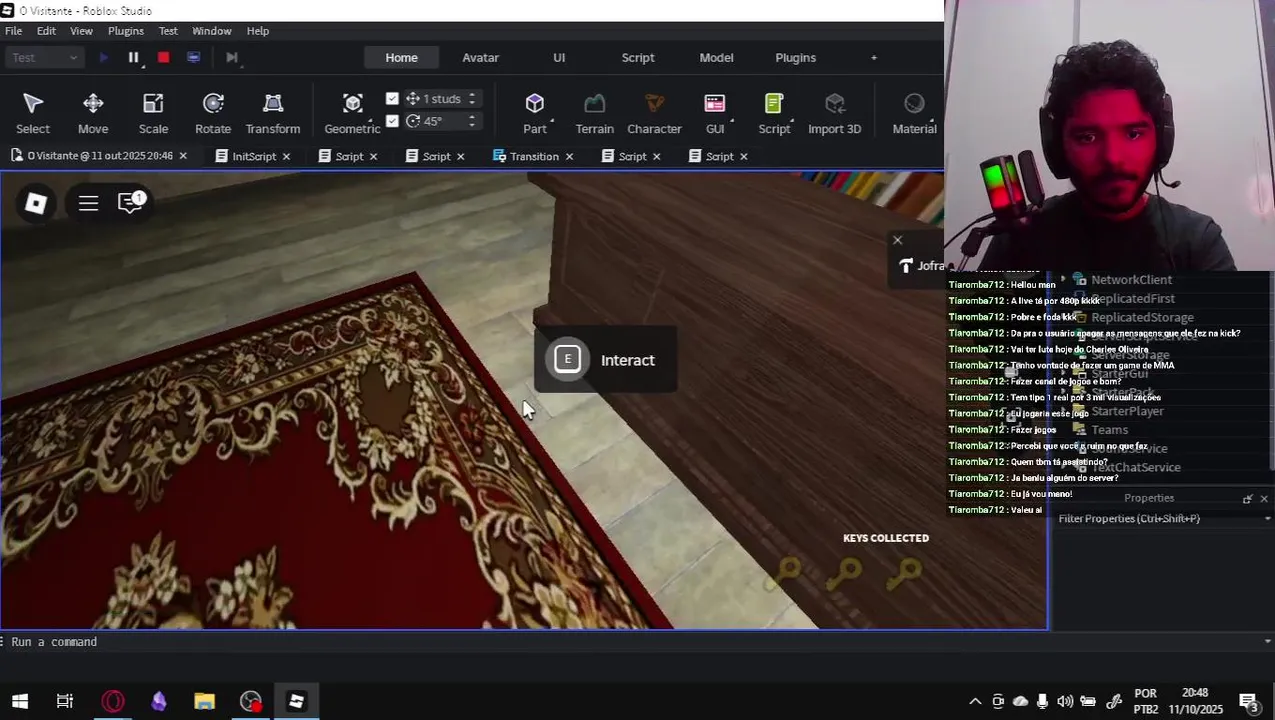Adjust the rotation angle stepper

(472, 121)
